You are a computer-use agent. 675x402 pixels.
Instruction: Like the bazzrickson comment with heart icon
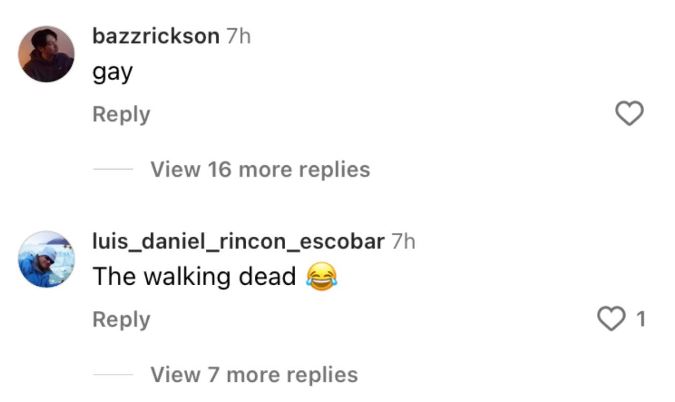pos(629,113)
